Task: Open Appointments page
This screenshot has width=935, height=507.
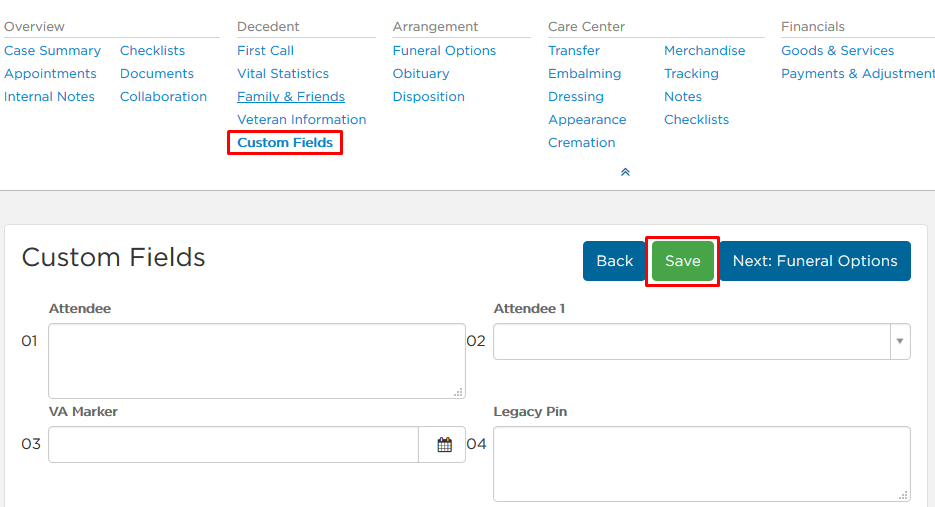Action: click(50, 73)
